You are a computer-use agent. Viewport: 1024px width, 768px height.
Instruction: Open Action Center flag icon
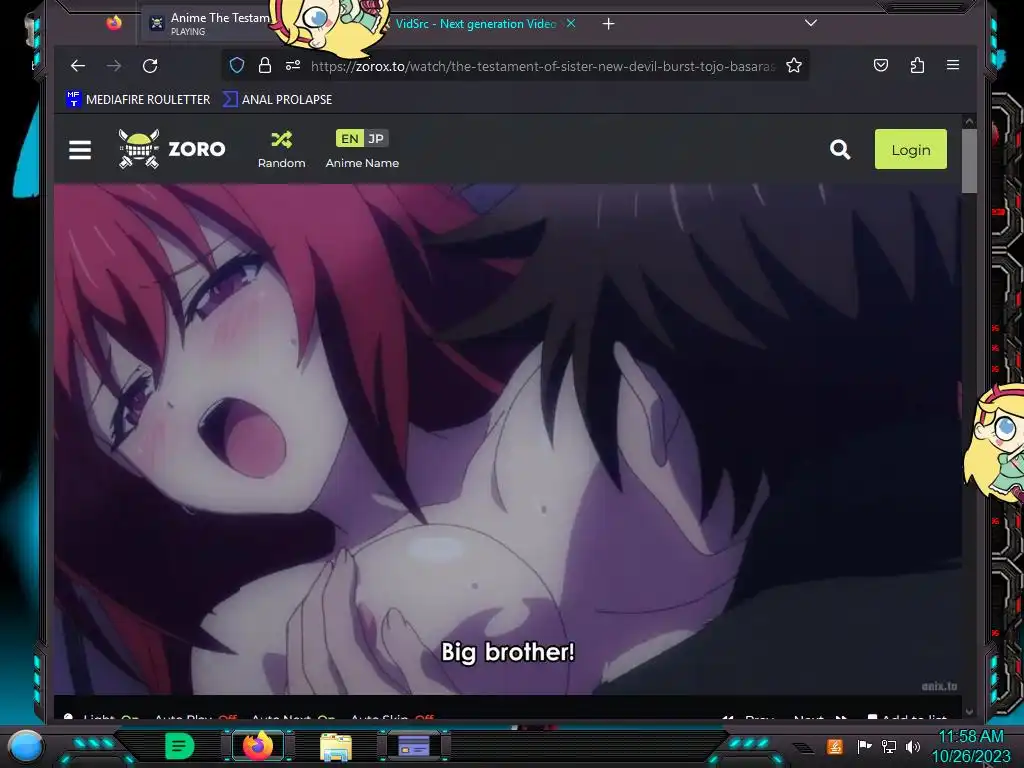(x=864, y=746)
